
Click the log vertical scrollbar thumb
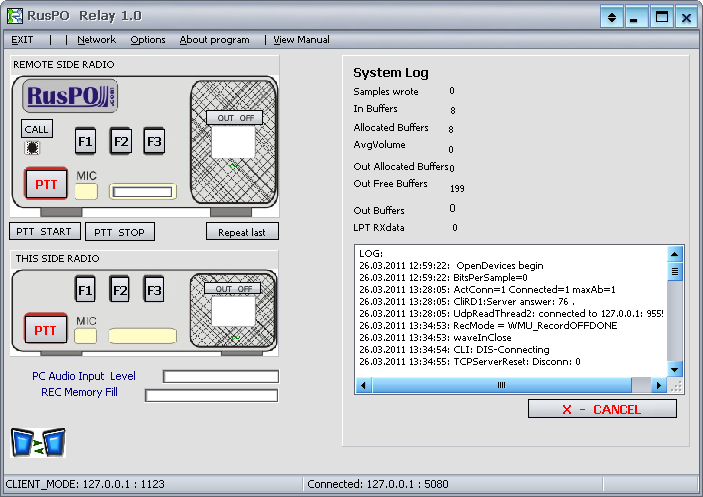coord(675,272)
